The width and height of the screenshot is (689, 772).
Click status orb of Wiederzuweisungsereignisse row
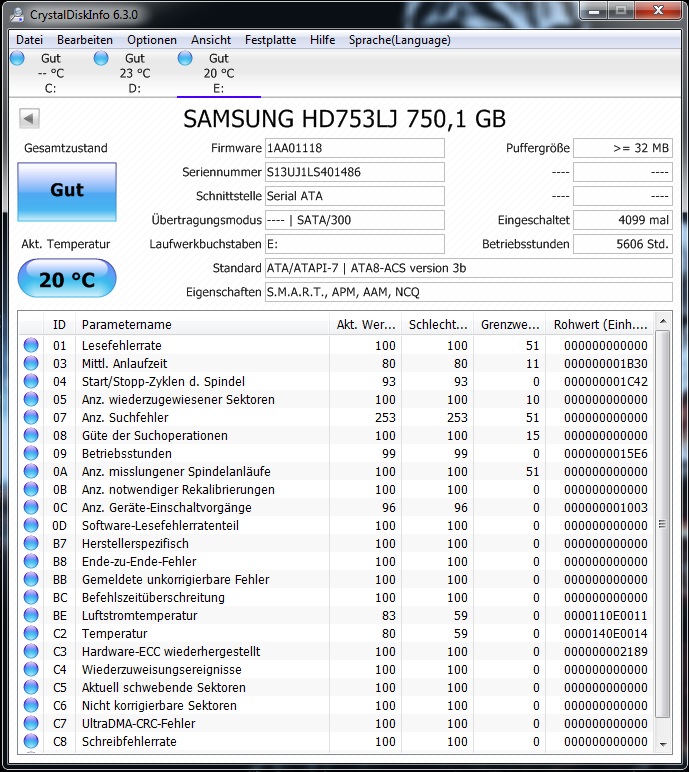[x=31, y=669]
